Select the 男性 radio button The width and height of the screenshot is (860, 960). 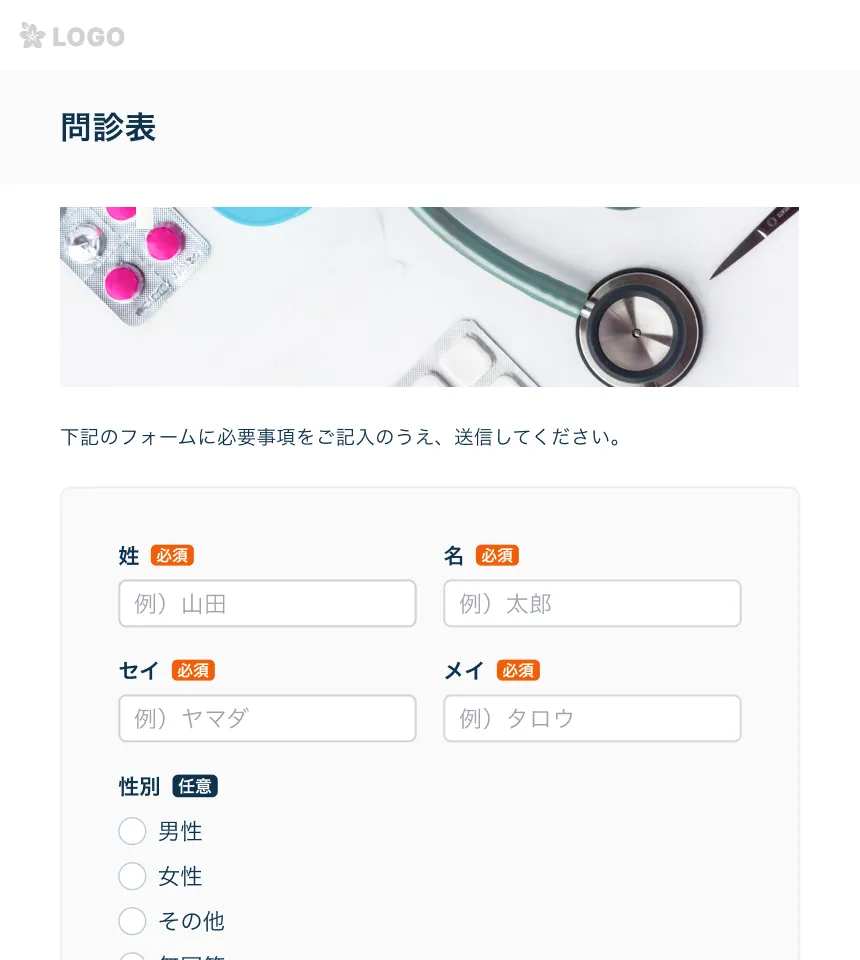click(x=132, y=831)
